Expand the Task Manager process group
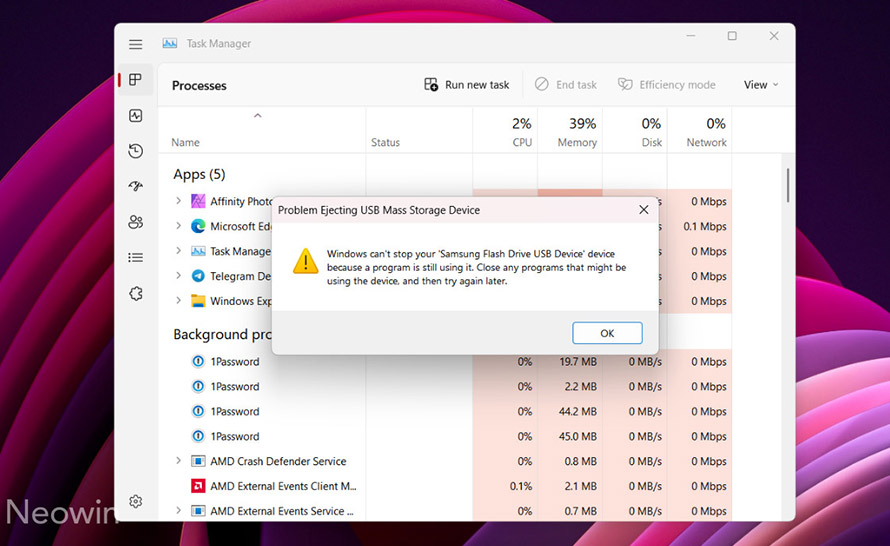Viewport: 890px width, 546px height. tap(178, 251)
